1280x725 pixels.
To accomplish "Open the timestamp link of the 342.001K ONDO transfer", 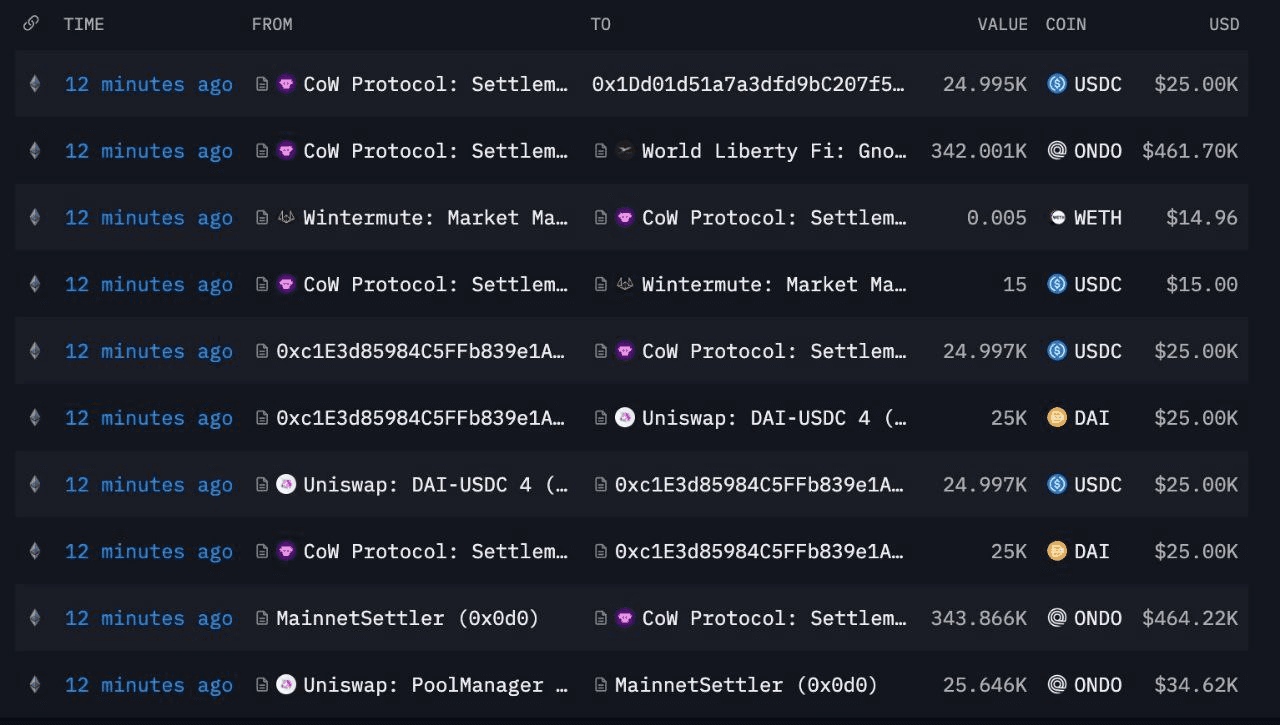I will click(149, 151).
